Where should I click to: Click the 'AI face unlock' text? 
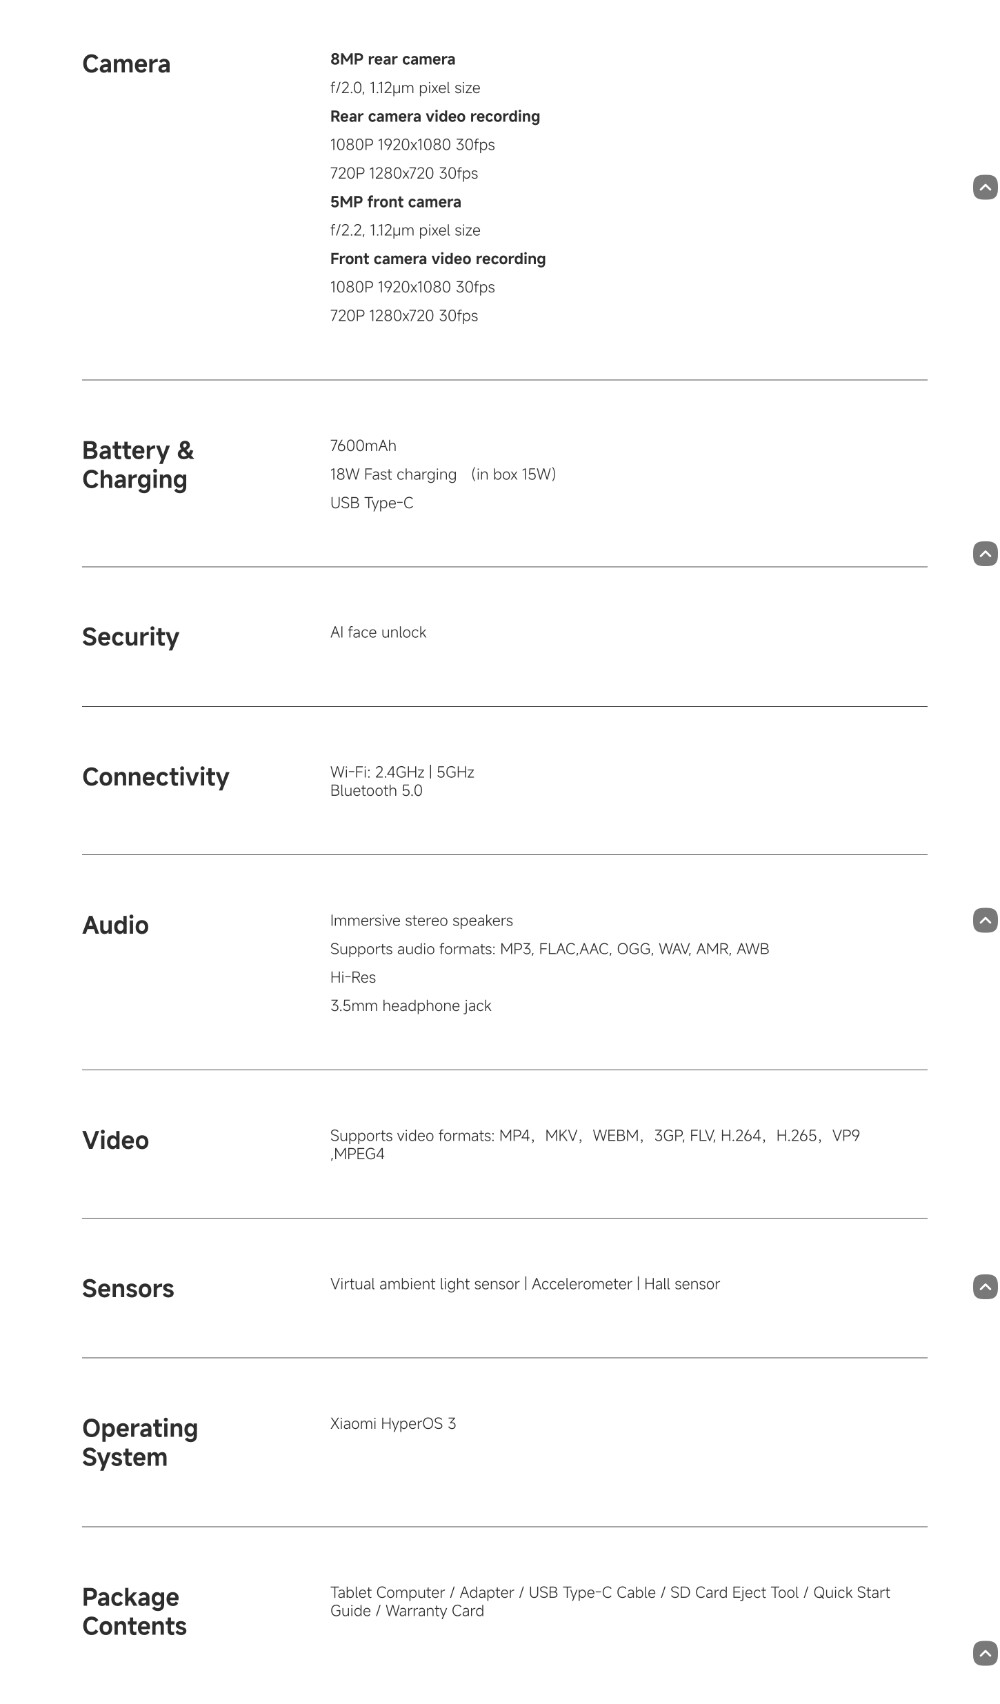(378, 632)
